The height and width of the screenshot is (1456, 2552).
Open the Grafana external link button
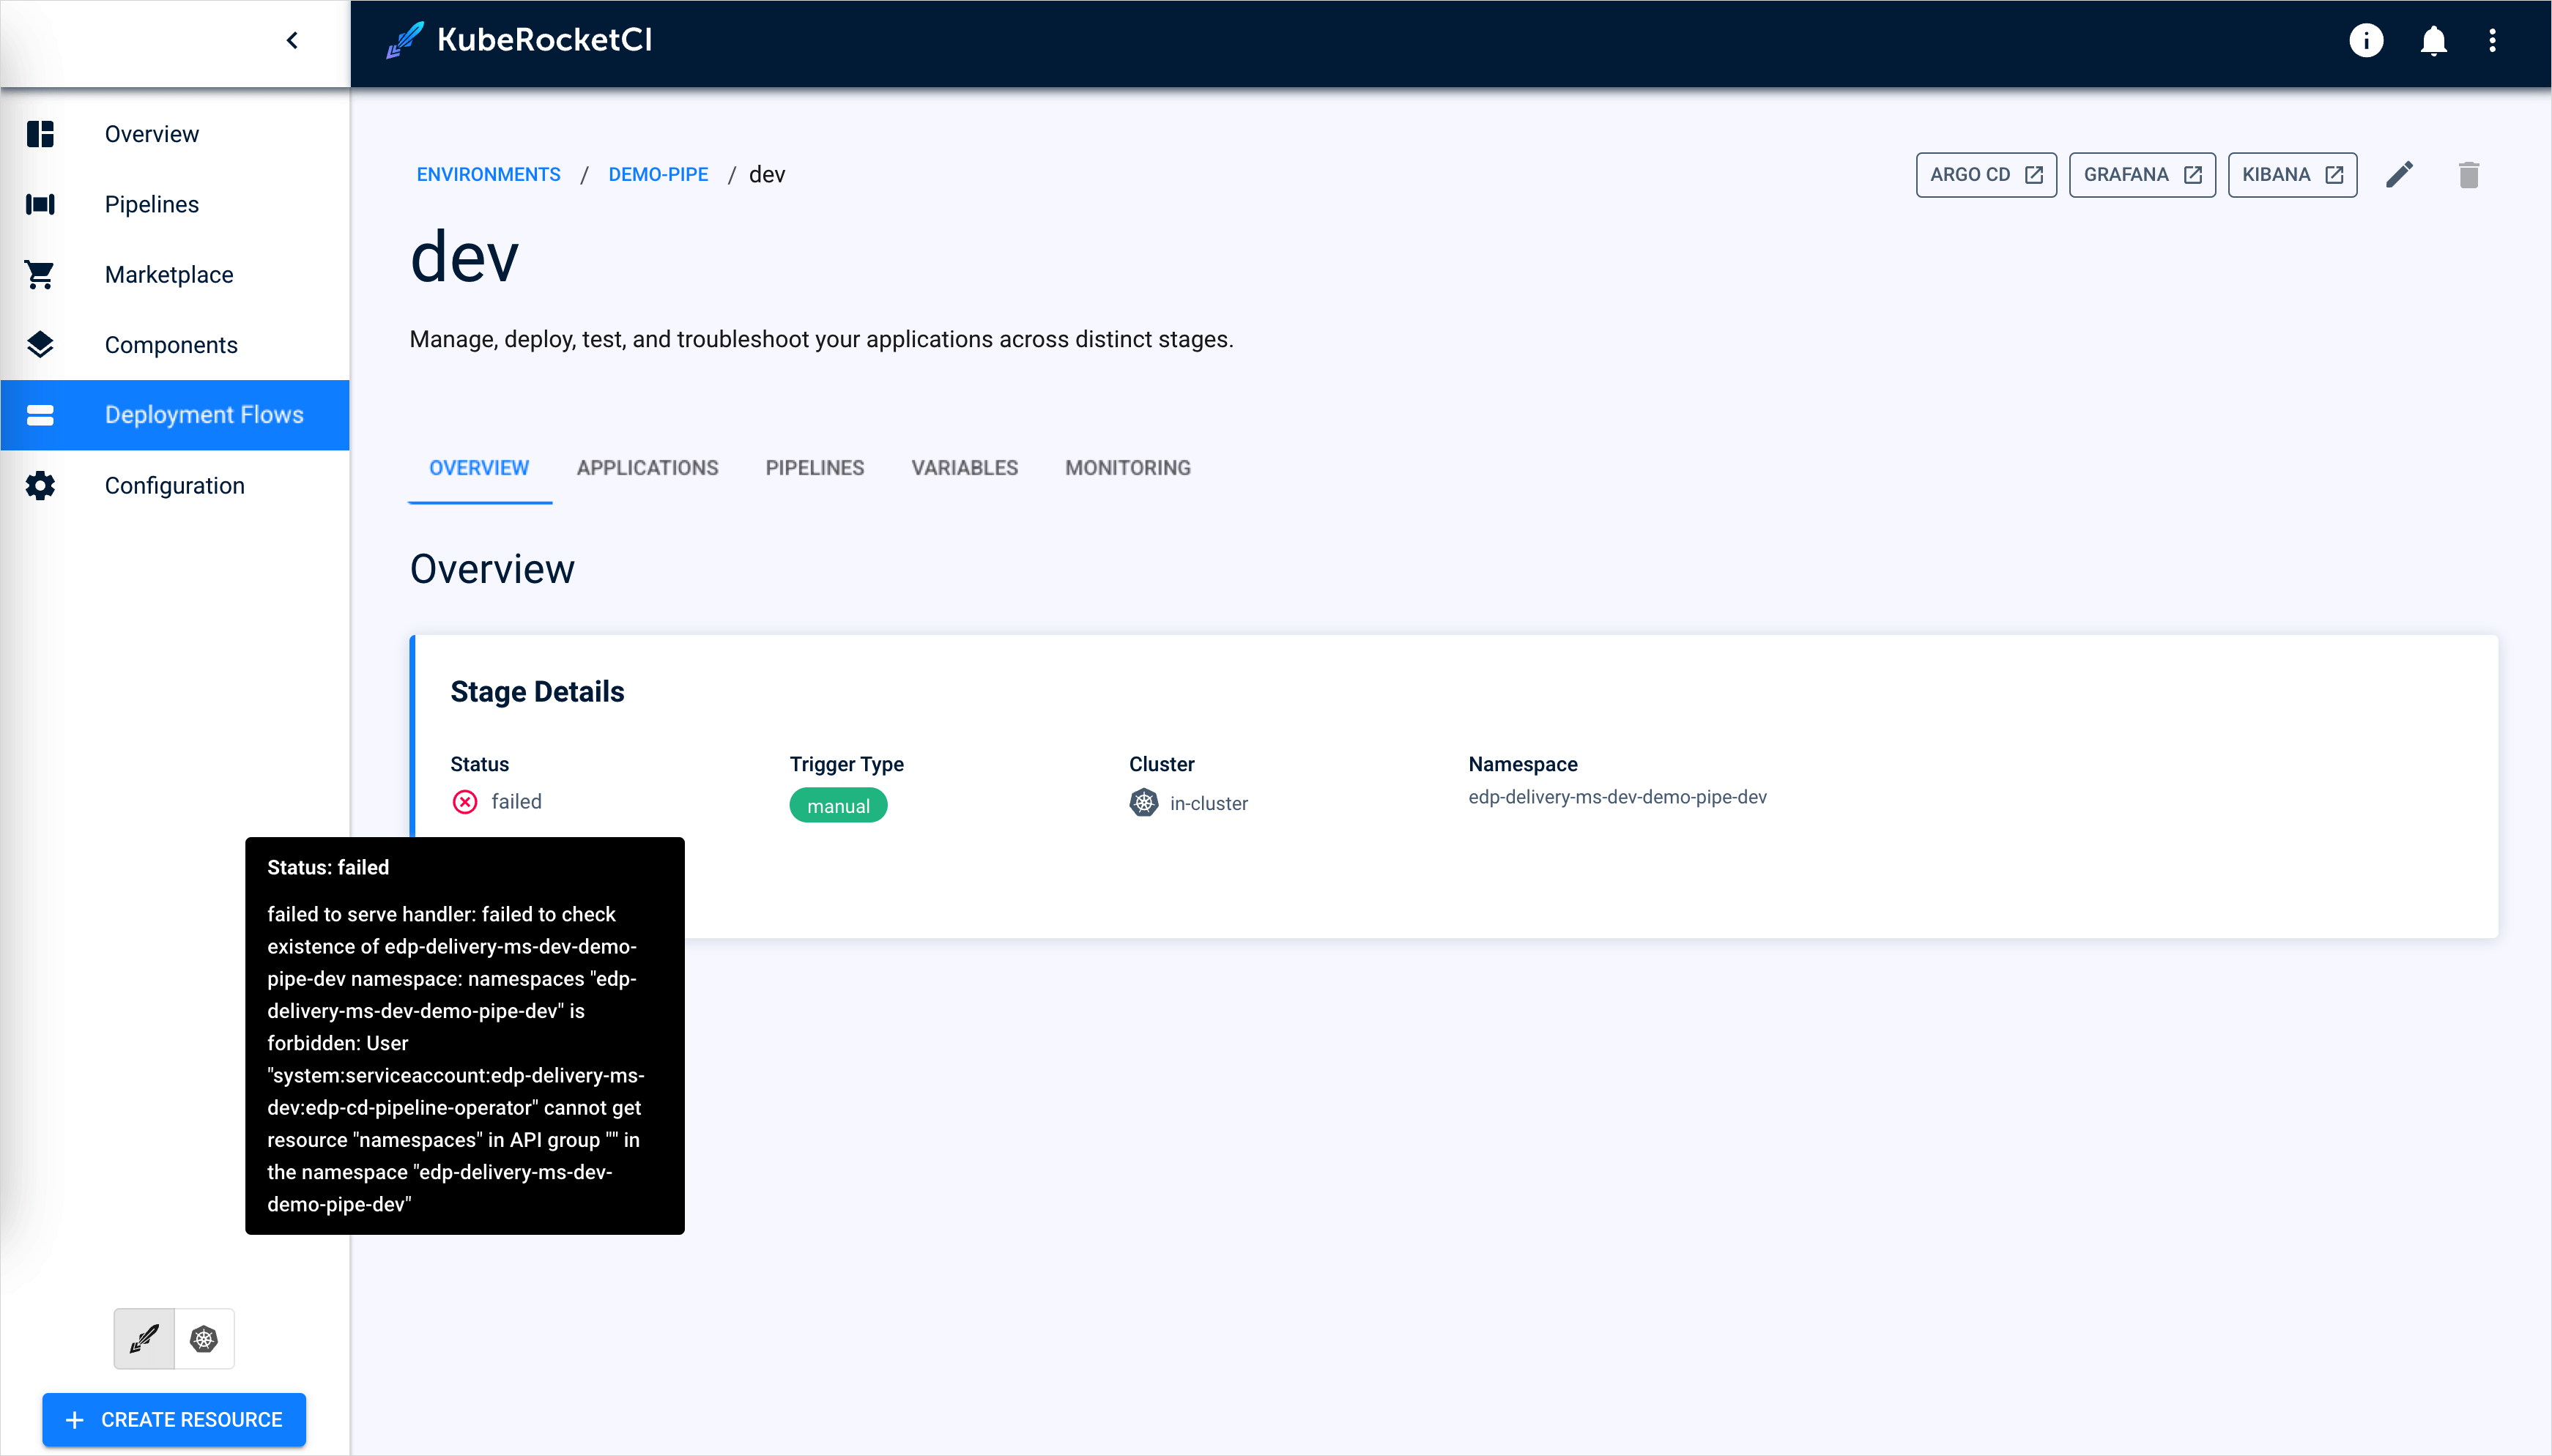tap(2141, 174)
